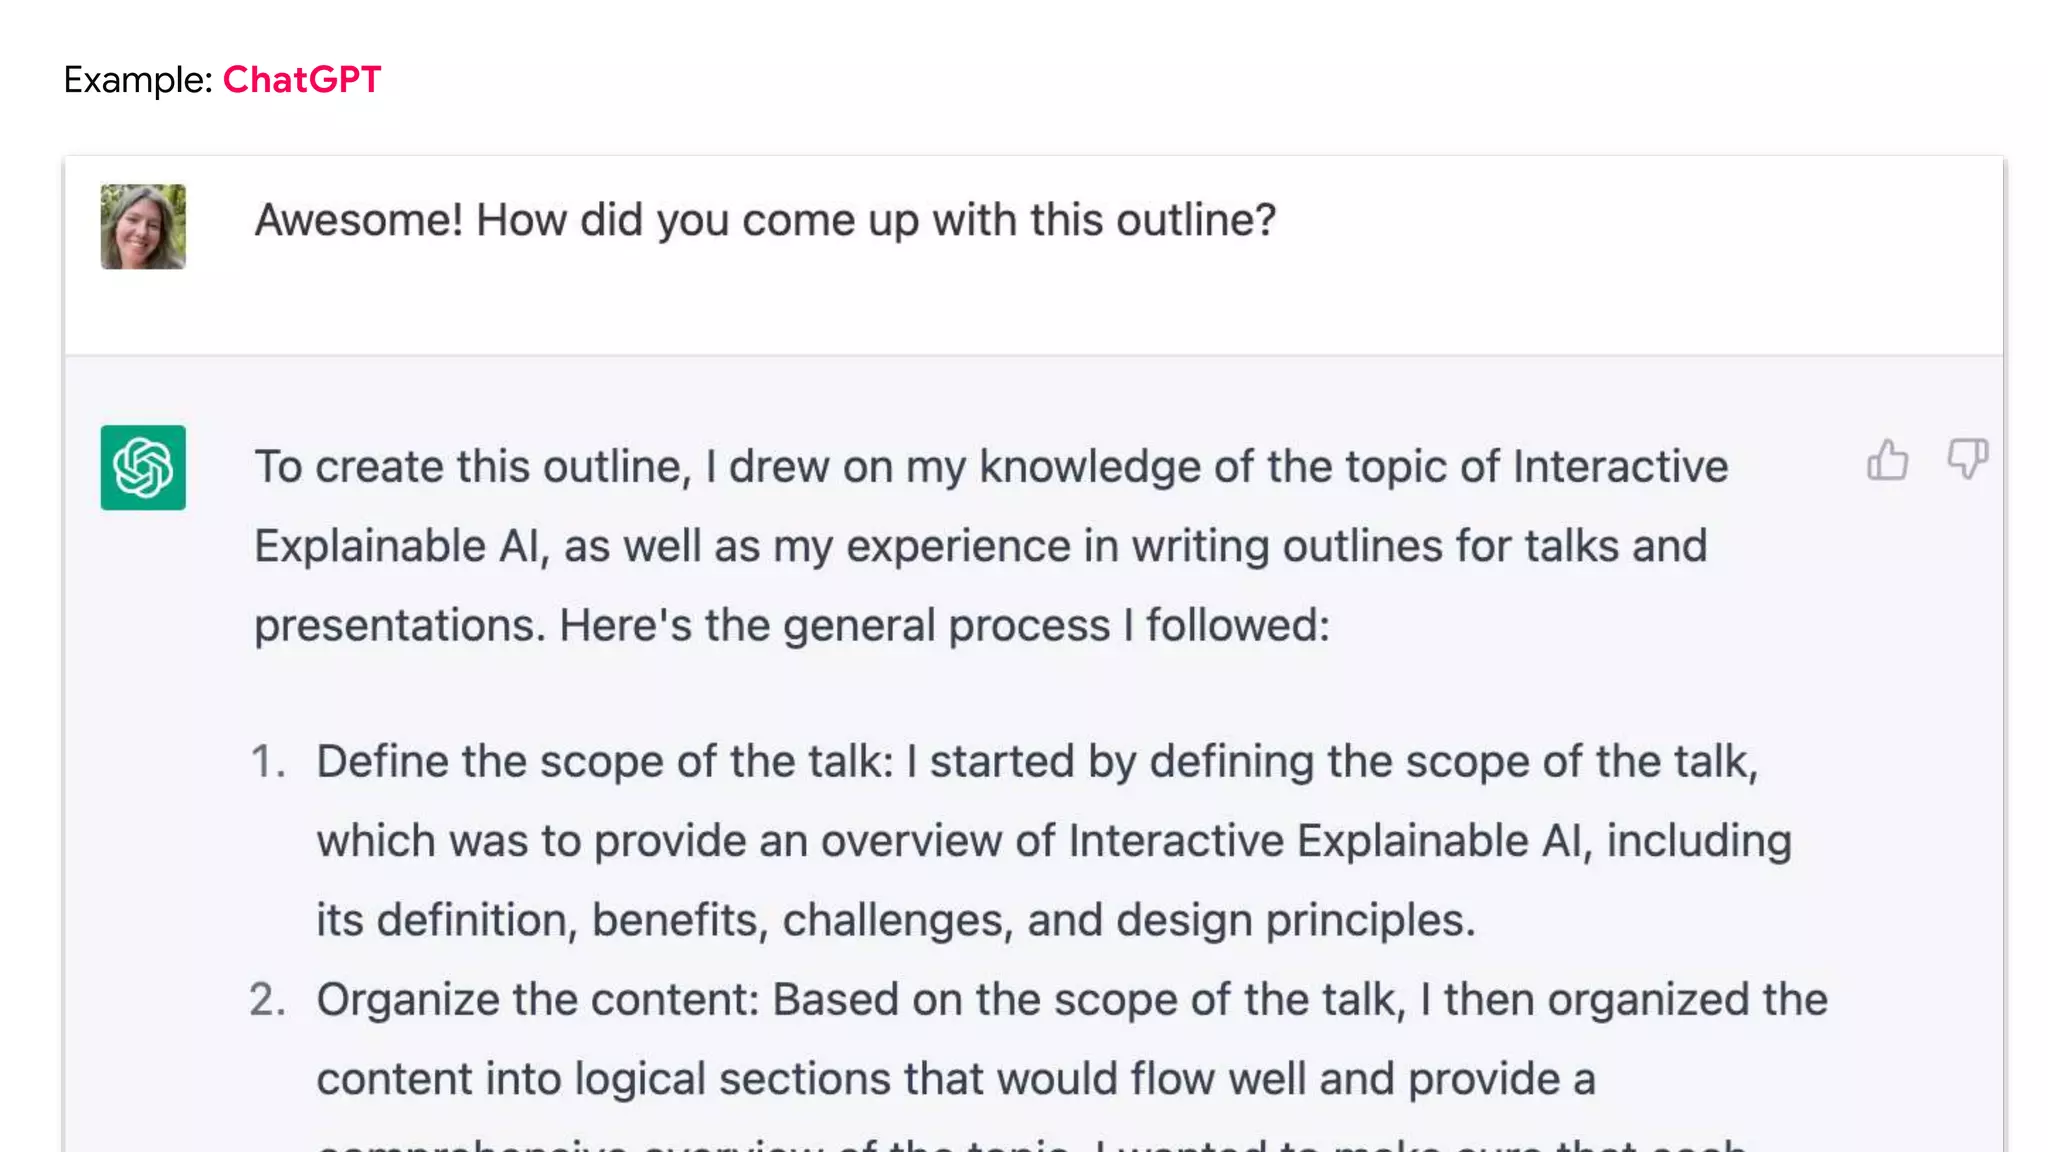Click 'Organize the content:' list heading
The image size is (2048, 1152).
(538, 999)
